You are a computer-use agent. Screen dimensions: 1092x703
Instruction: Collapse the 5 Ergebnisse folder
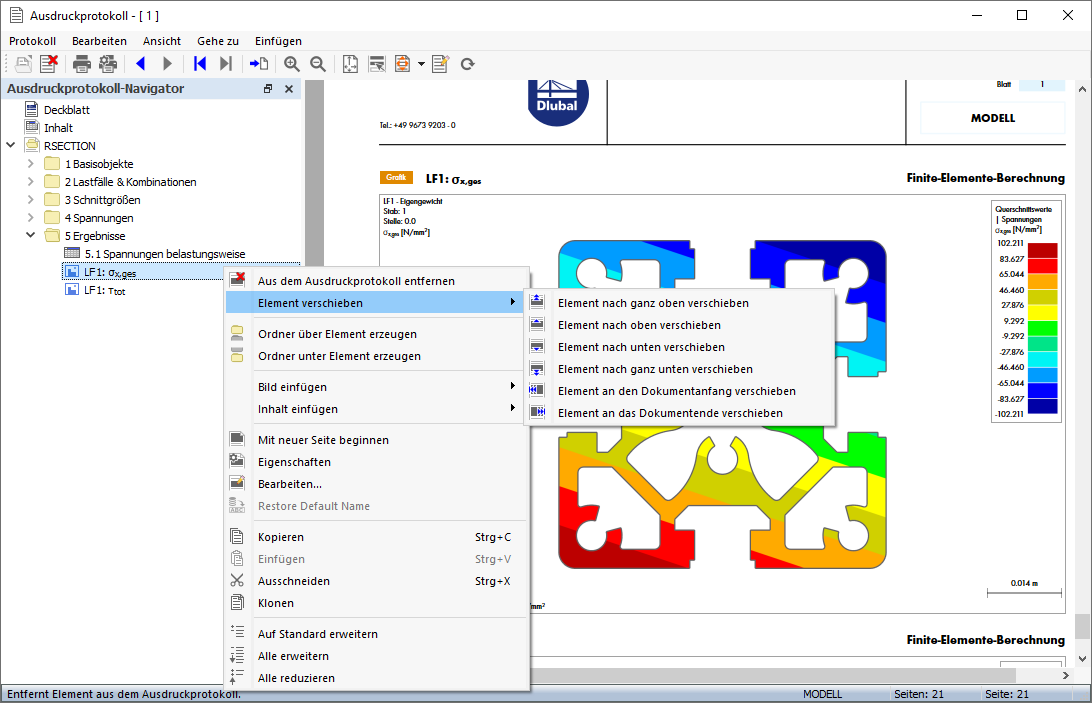click(31, 235)
